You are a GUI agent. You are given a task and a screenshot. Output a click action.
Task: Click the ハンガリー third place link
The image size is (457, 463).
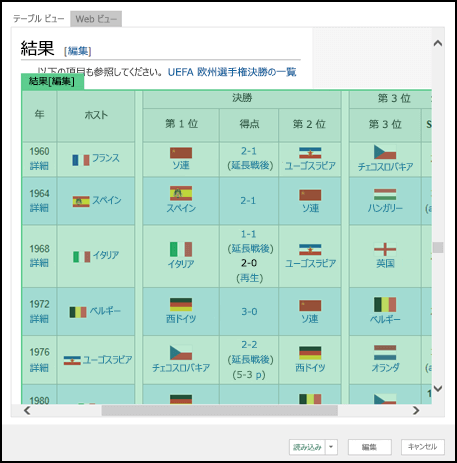(385, 208)
